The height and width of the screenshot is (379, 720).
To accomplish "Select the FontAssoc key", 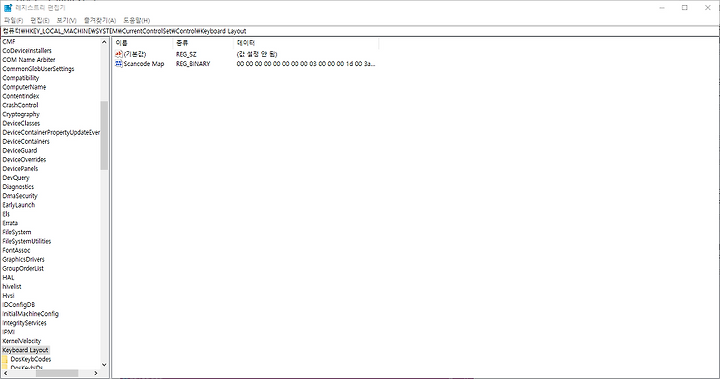I will tap(16, 250).
